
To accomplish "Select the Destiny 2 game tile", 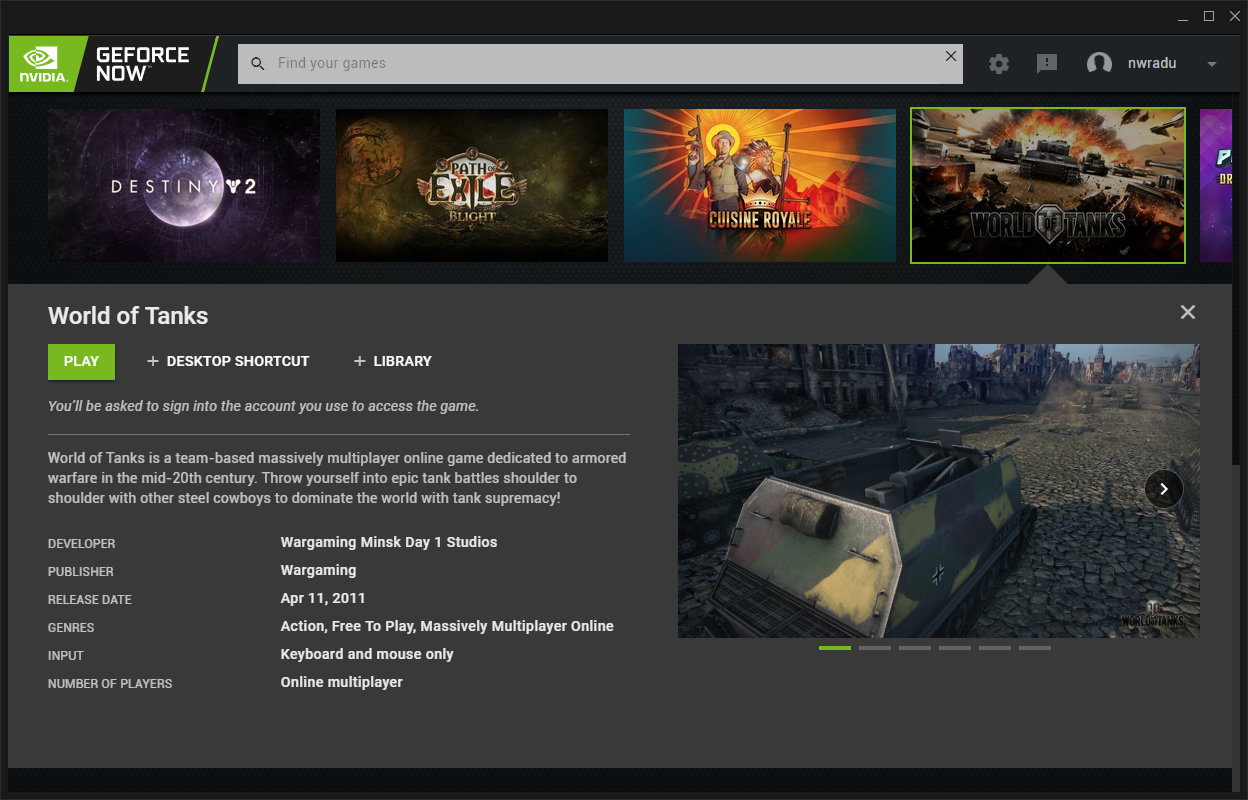I will 184,185.
